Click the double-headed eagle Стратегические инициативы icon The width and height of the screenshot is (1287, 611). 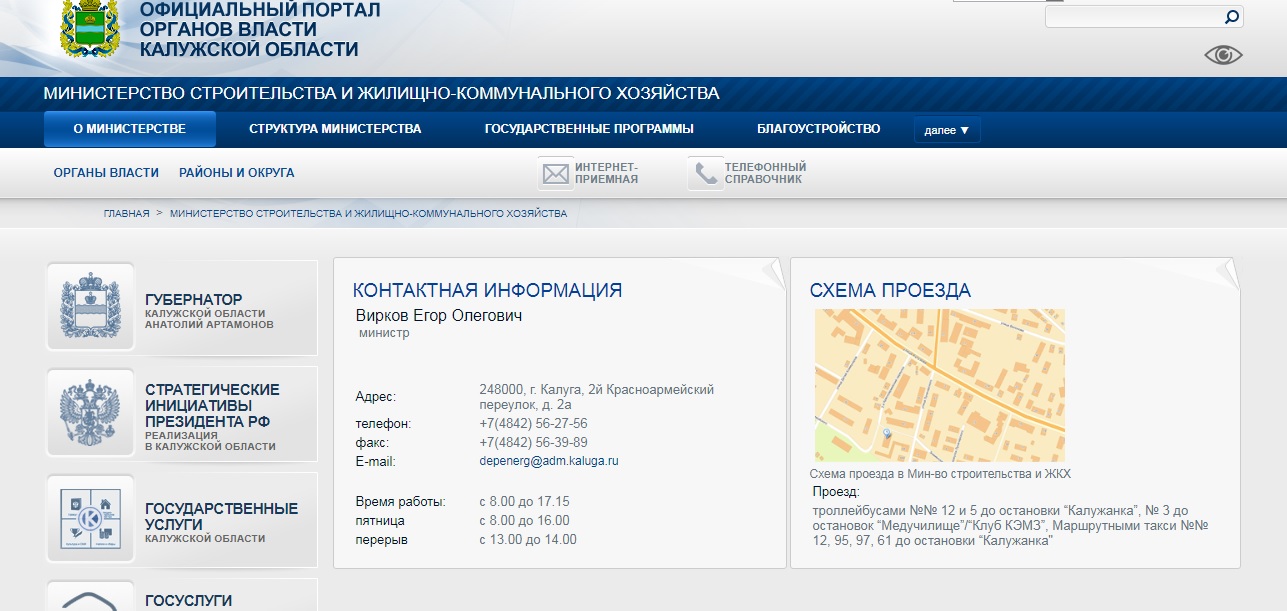(90, 412)
